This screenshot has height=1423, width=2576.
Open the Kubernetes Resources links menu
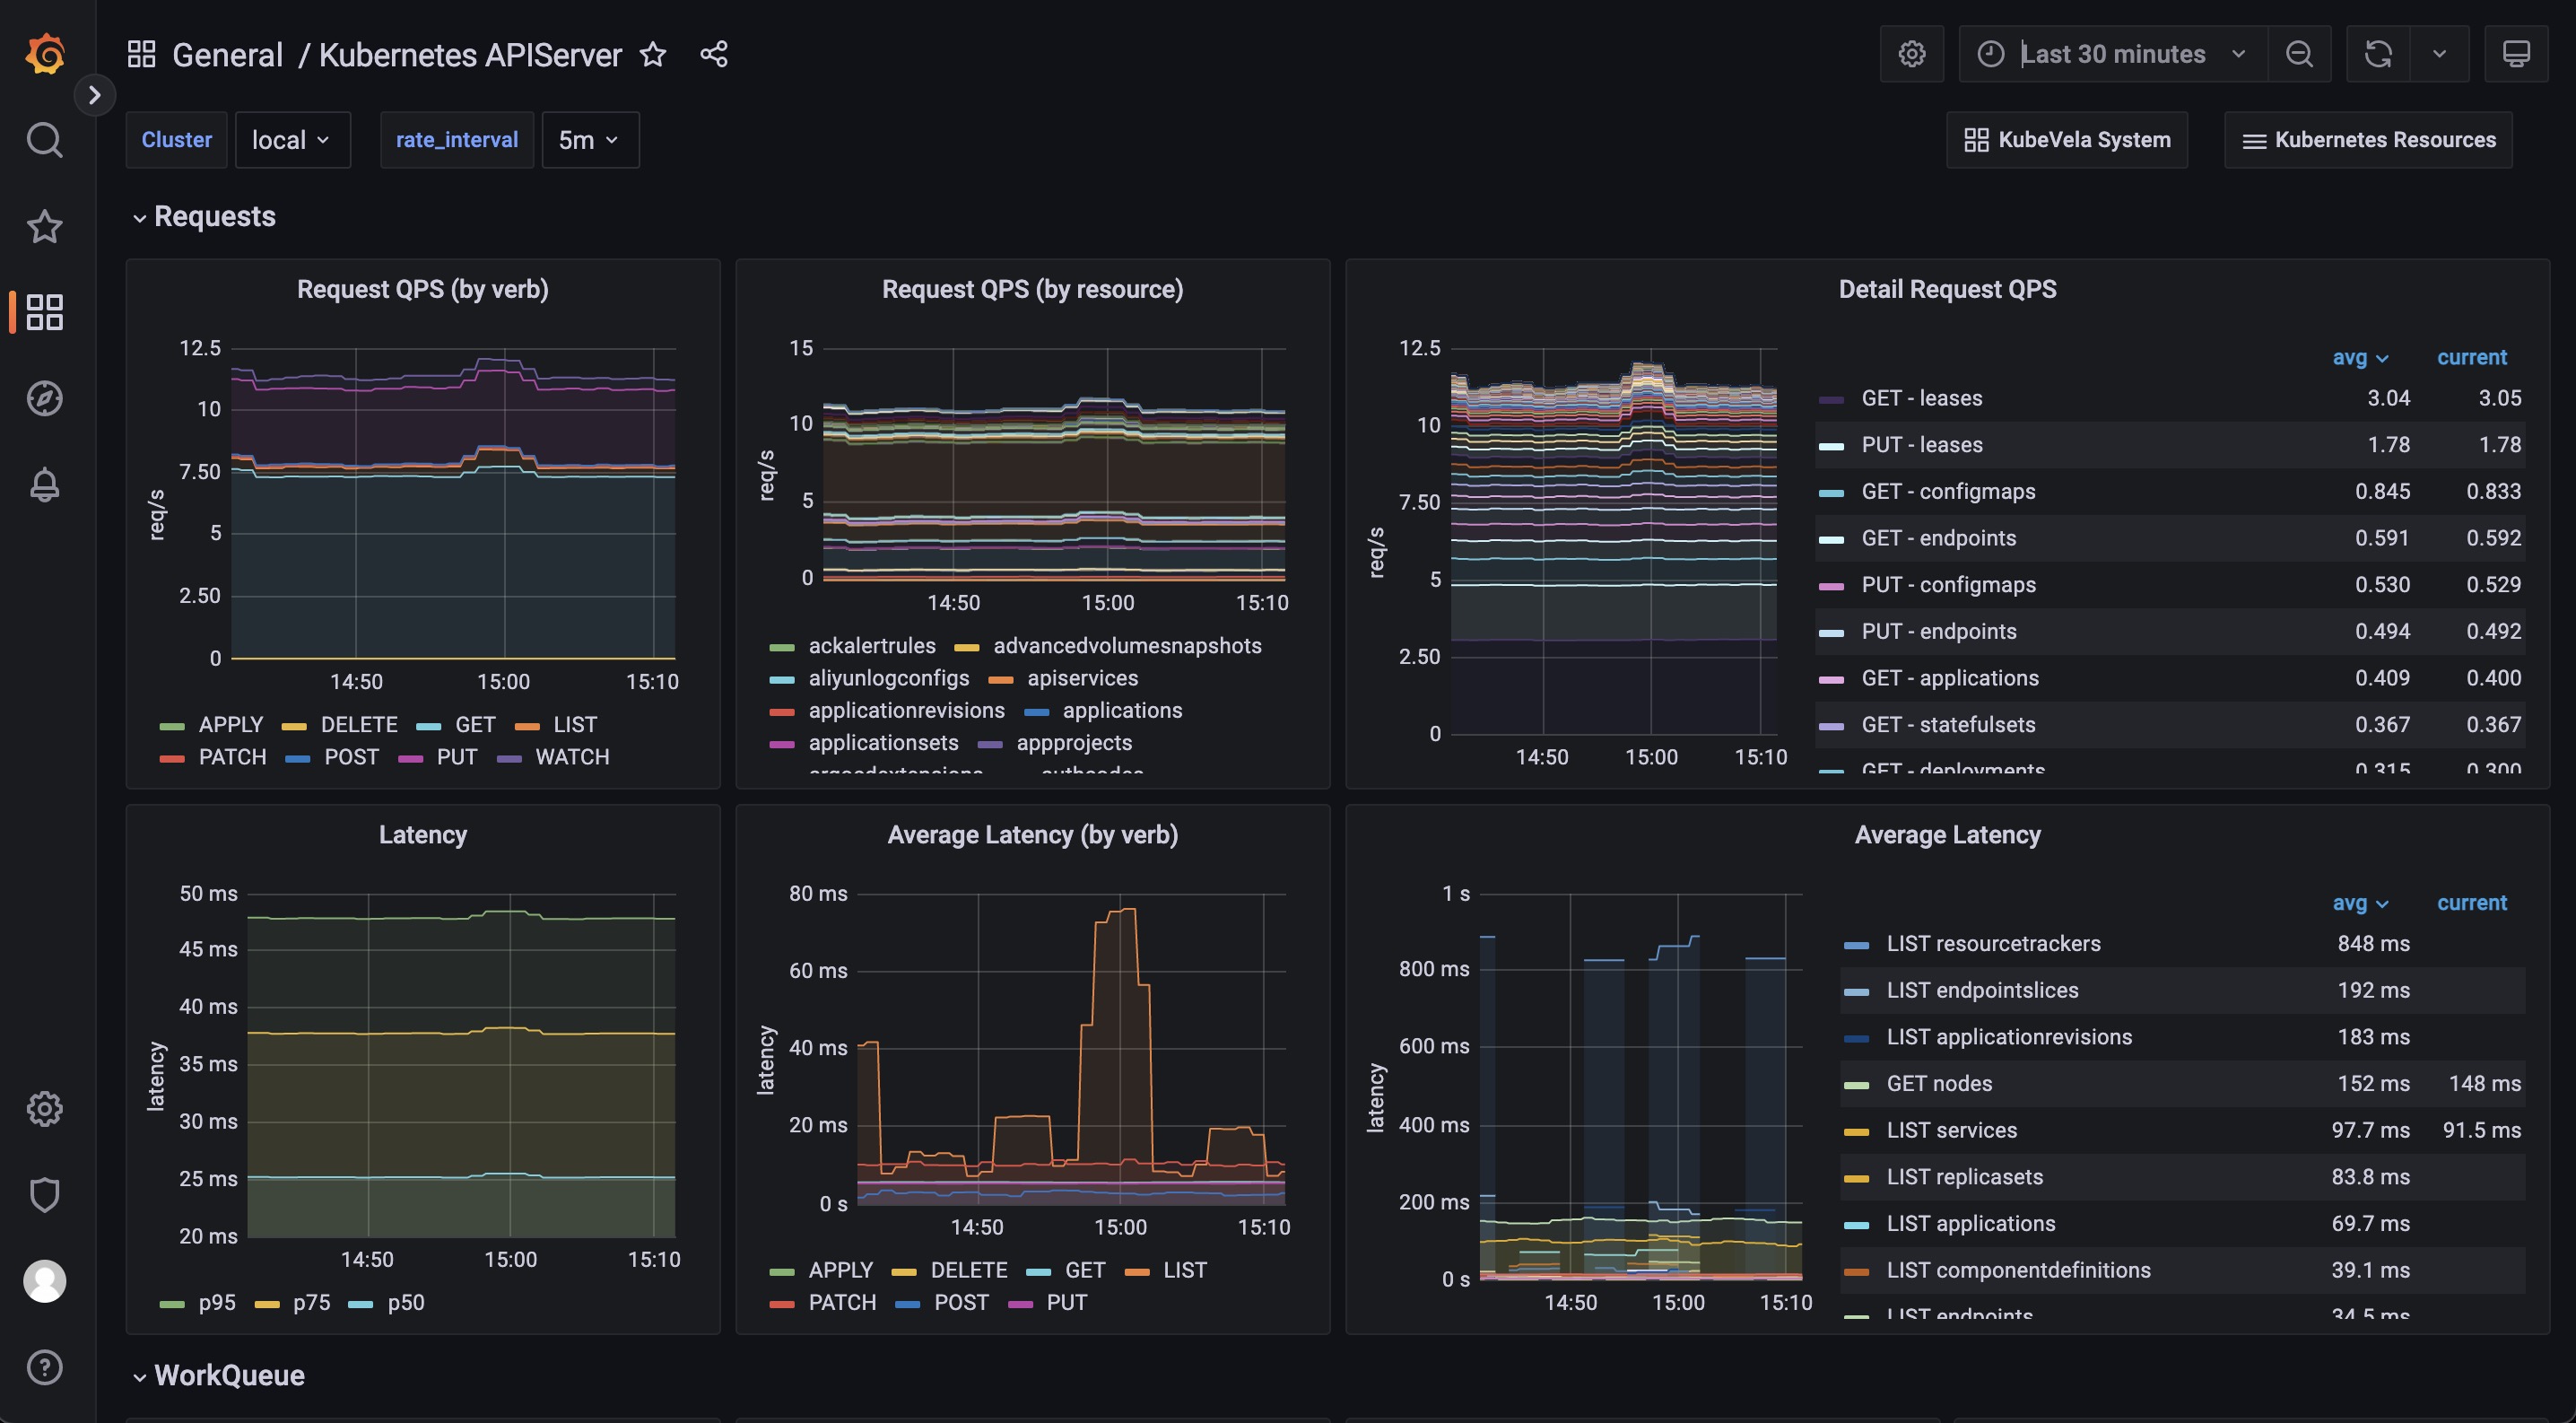point(2368,140)
